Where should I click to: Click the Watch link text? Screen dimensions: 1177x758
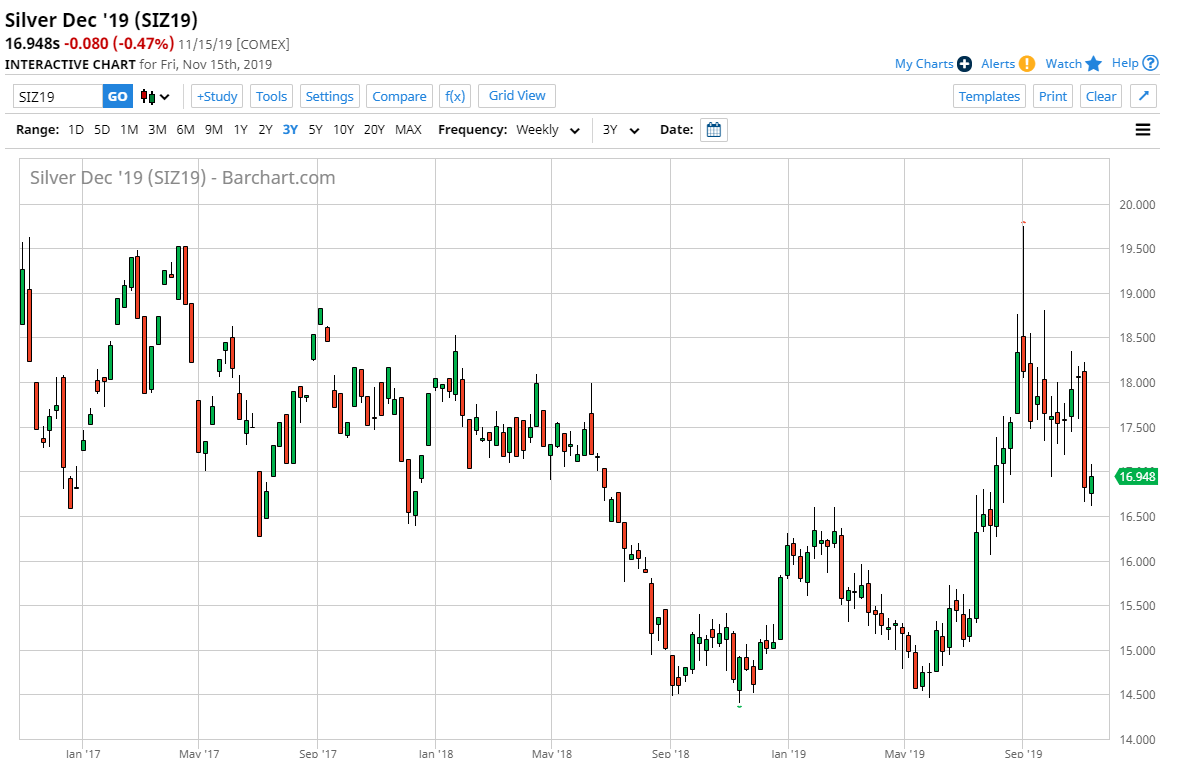point(1064,64)
